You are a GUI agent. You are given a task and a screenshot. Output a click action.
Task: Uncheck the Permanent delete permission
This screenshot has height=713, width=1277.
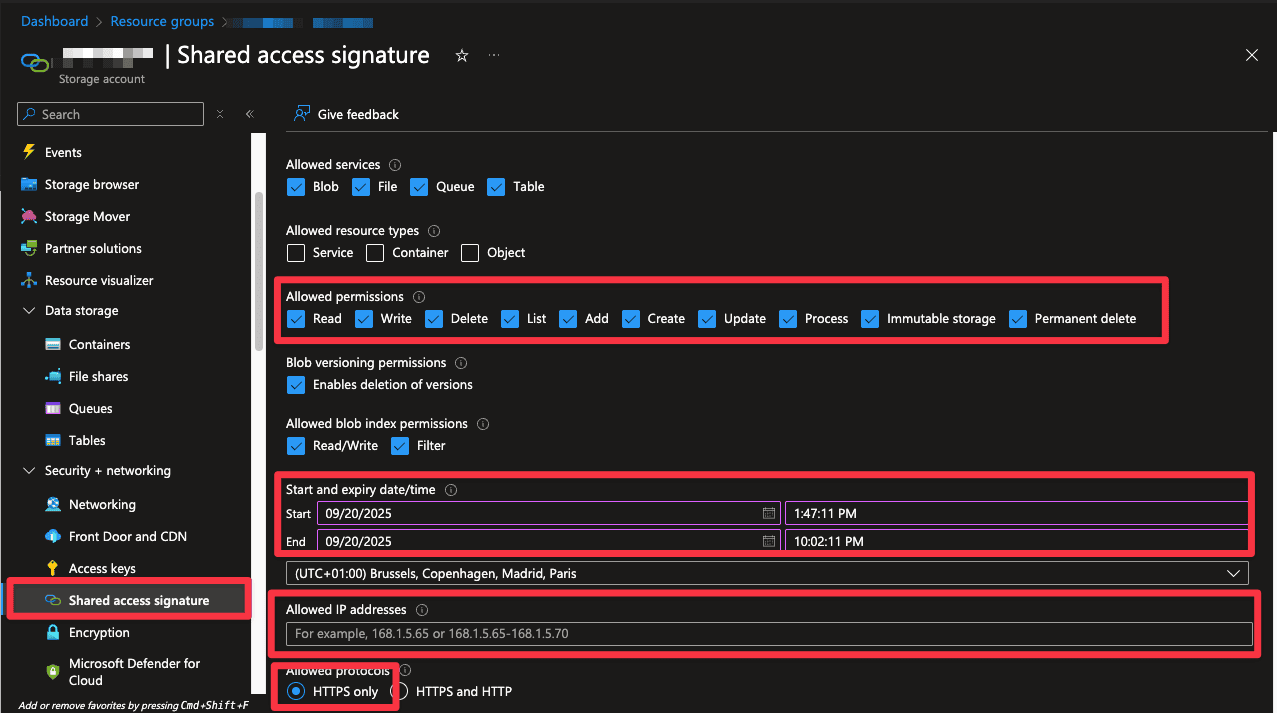click(x=1018, y=319)
